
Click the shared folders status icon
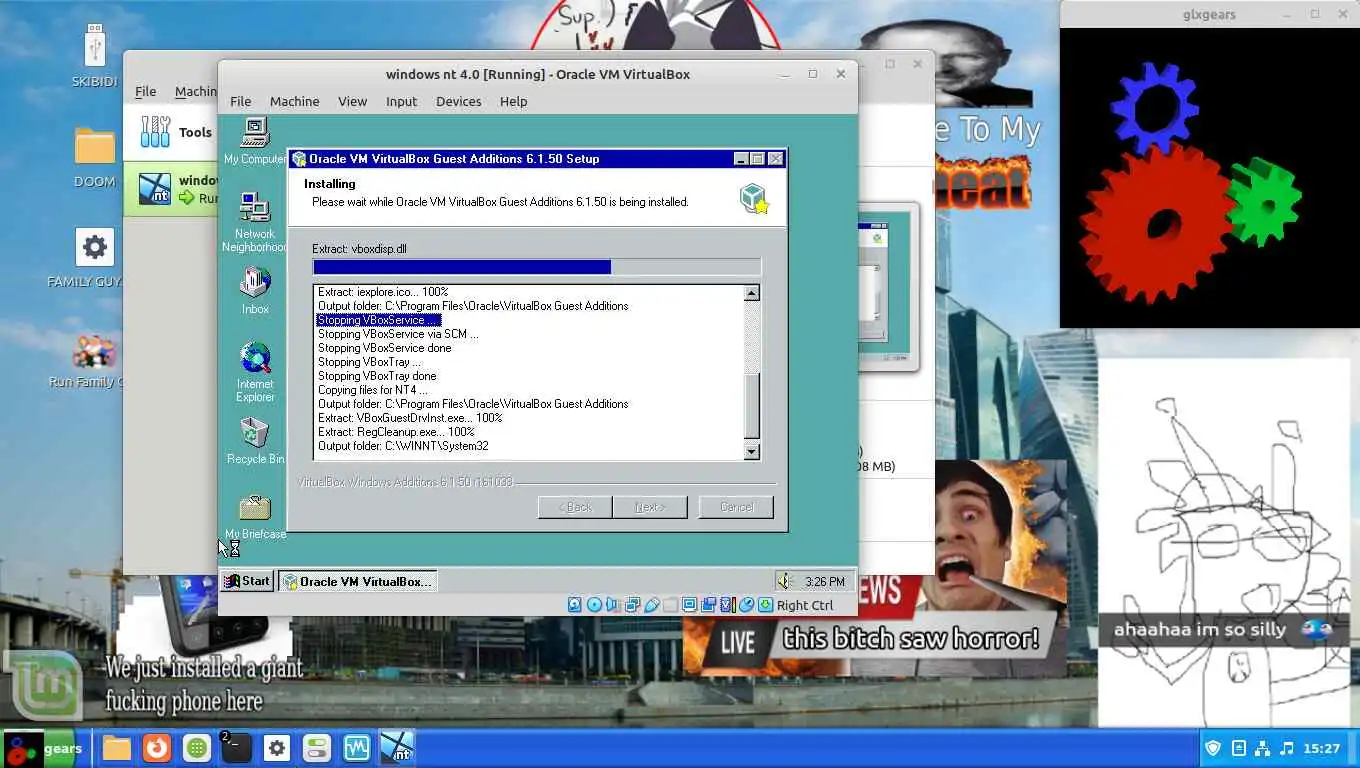[670, 605]
